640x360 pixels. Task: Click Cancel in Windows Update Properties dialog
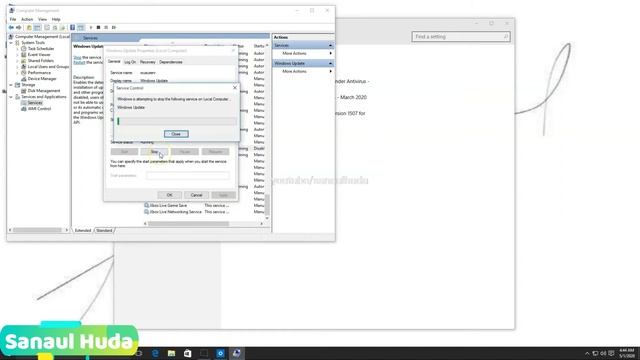click(196, 195)
